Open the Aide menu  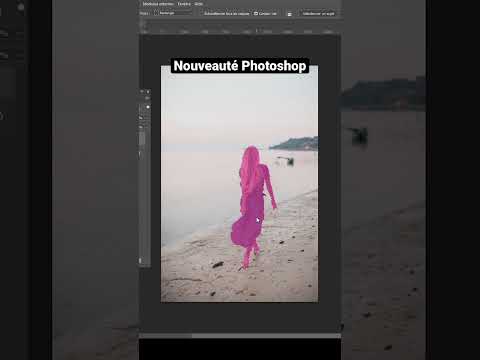[x=199, y=4]
